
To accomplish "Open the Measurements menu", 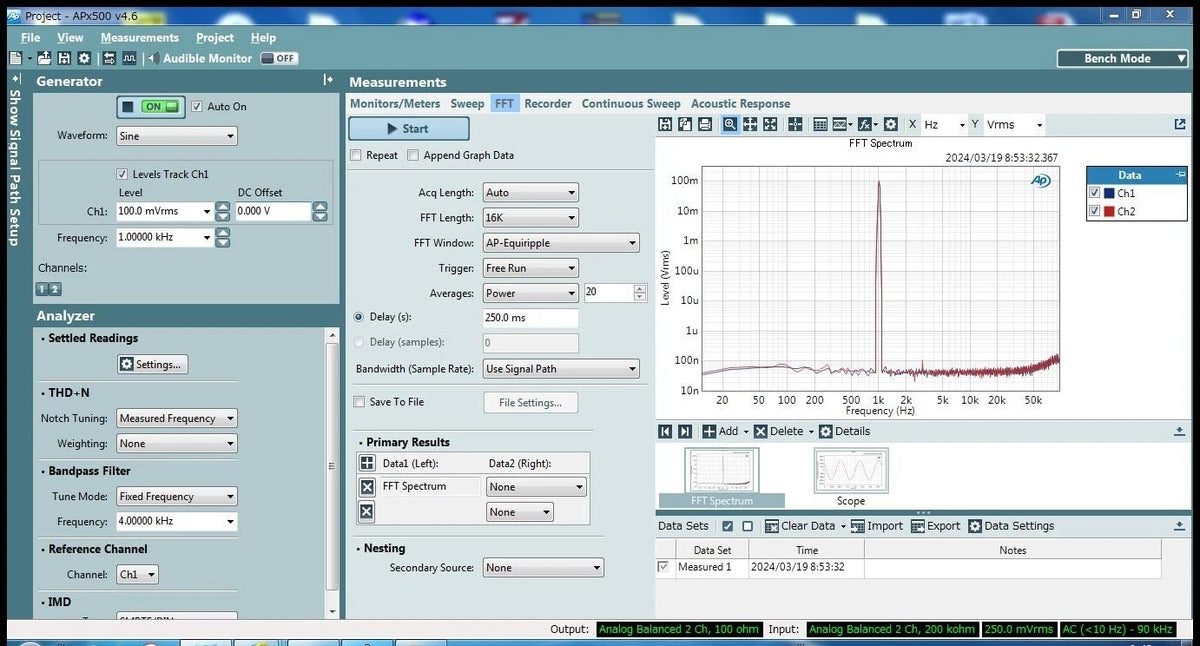I will click(x=139, y=37).
